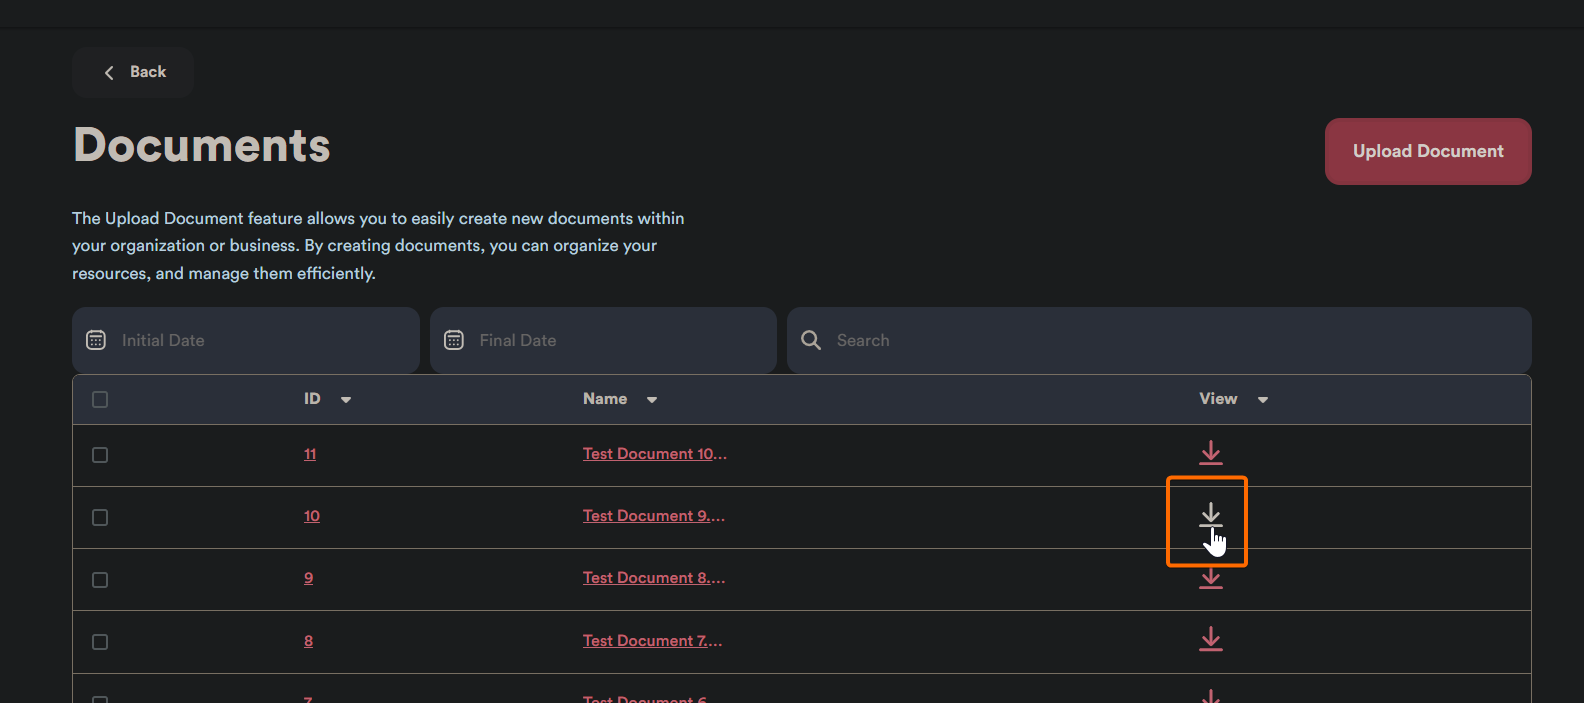Viewport: 1584px width, 703px height.
Task: Download Test Document 7 via arrow icon
Action: pyautogui.click(x=1210, y=639)
